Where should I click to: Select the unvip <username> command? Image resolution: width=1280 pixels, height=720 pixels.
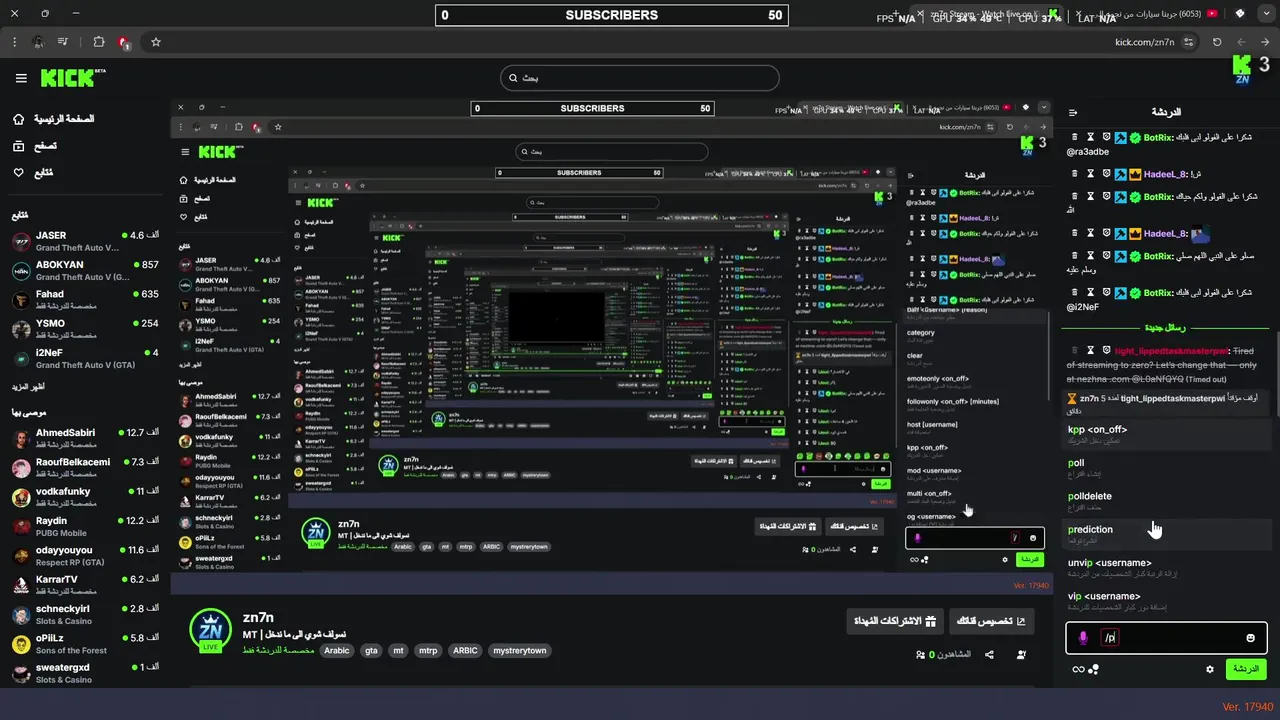tap(1168, 567)
